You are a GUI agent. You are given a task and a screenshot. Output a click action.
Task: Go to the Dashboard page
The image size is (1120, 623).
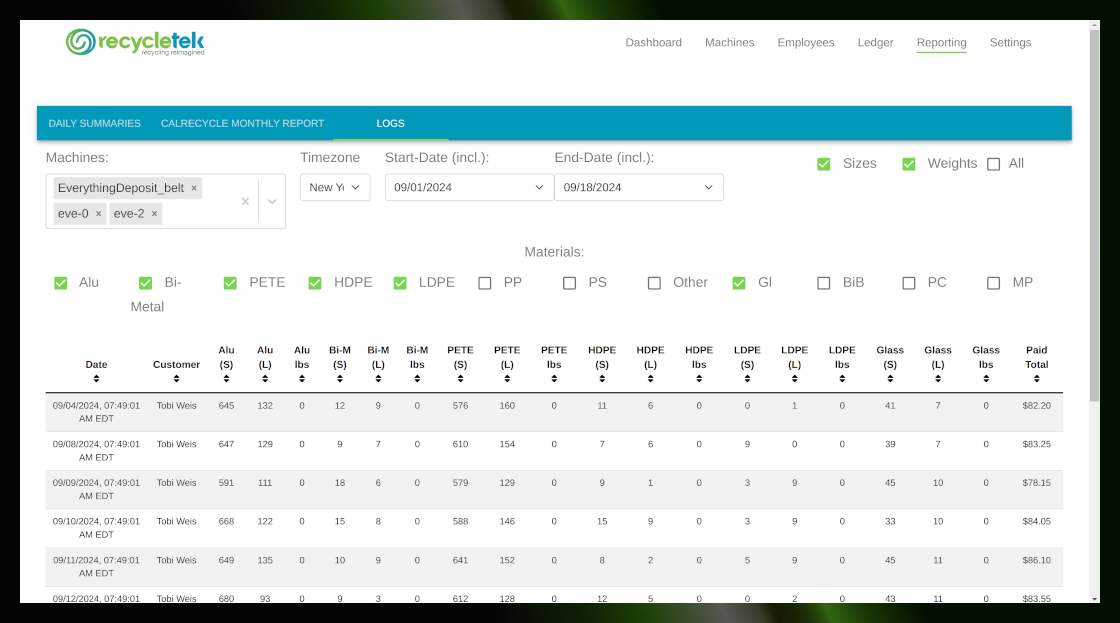pyautogui.click(x=653, y=43)
